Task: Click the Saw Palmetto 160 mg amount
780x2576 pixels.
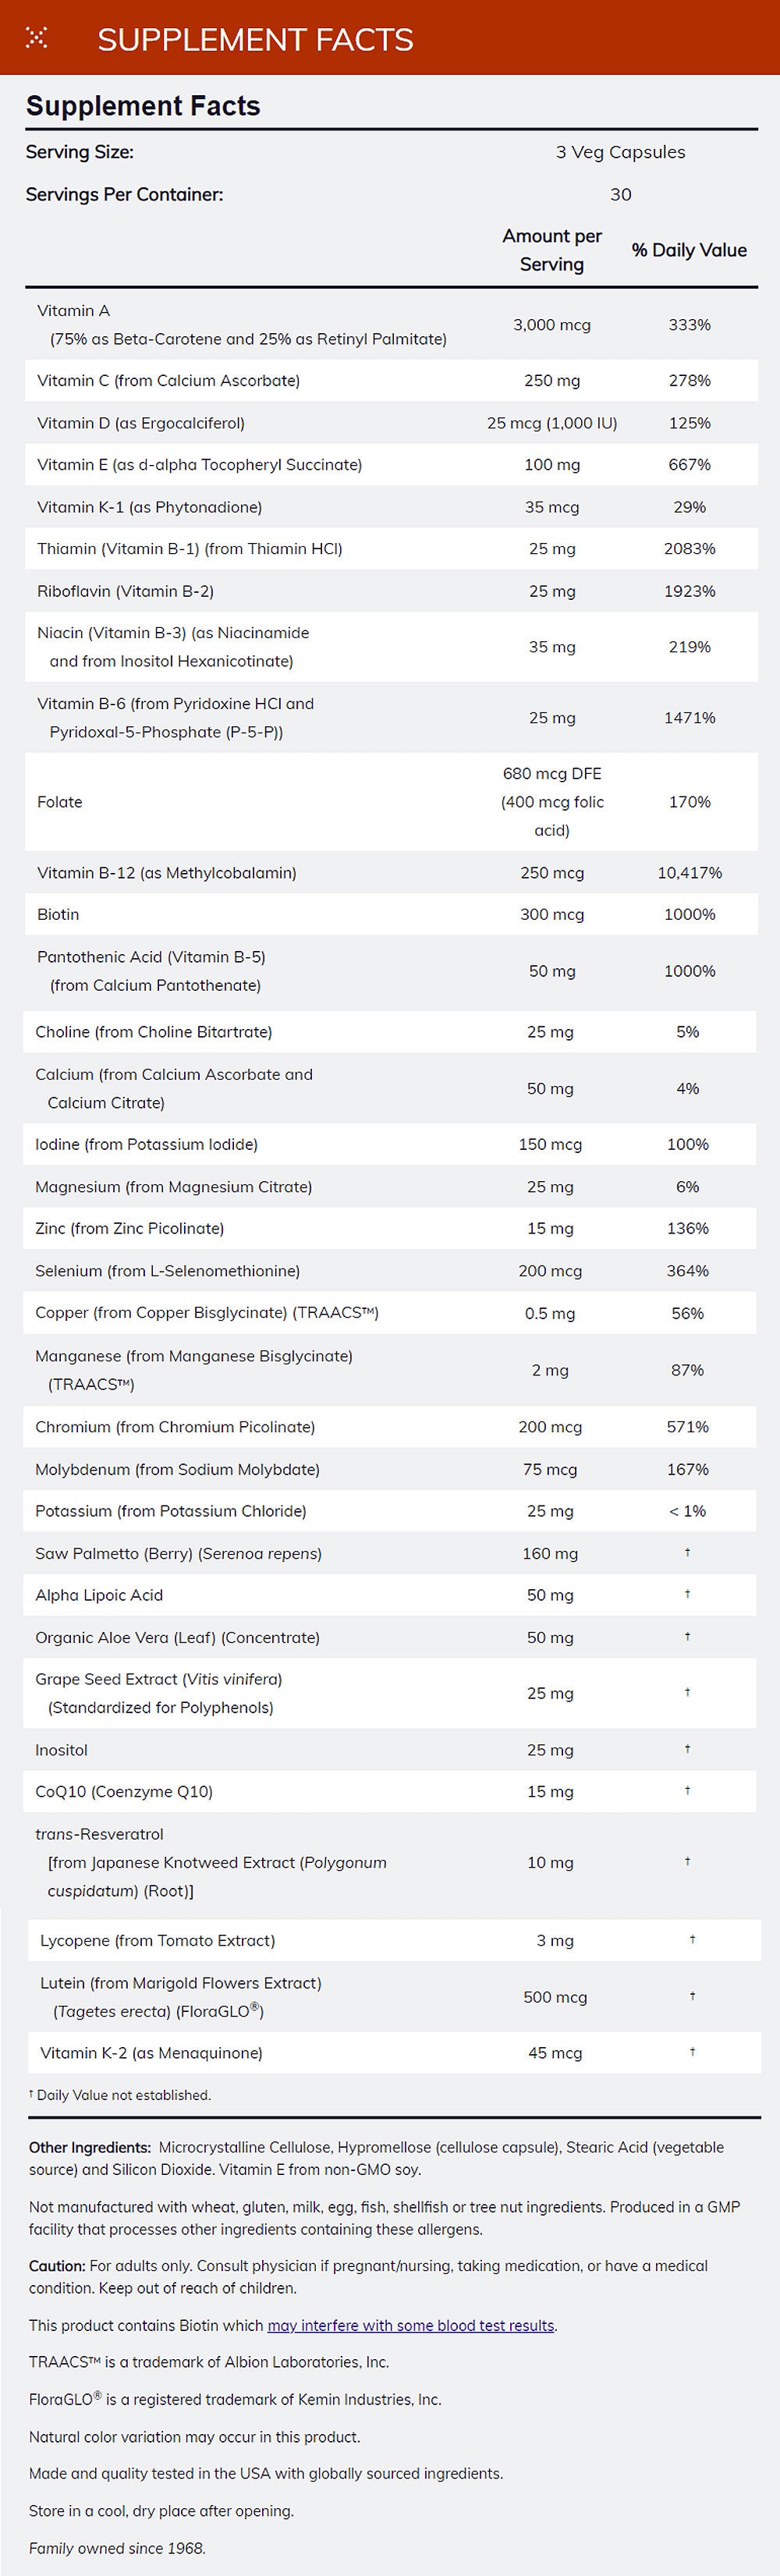Action: [x=550, y=1553]
